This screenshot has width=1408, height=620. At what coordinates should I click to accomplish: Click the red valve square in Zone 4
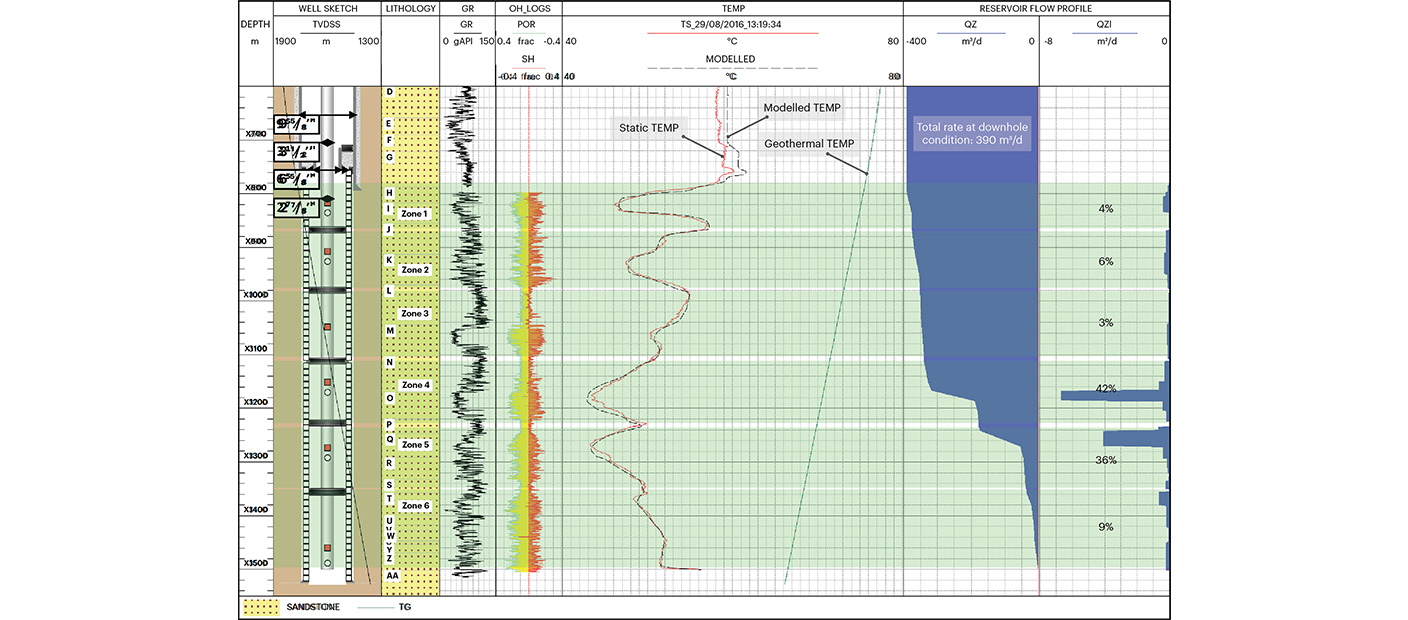[327, 382]
